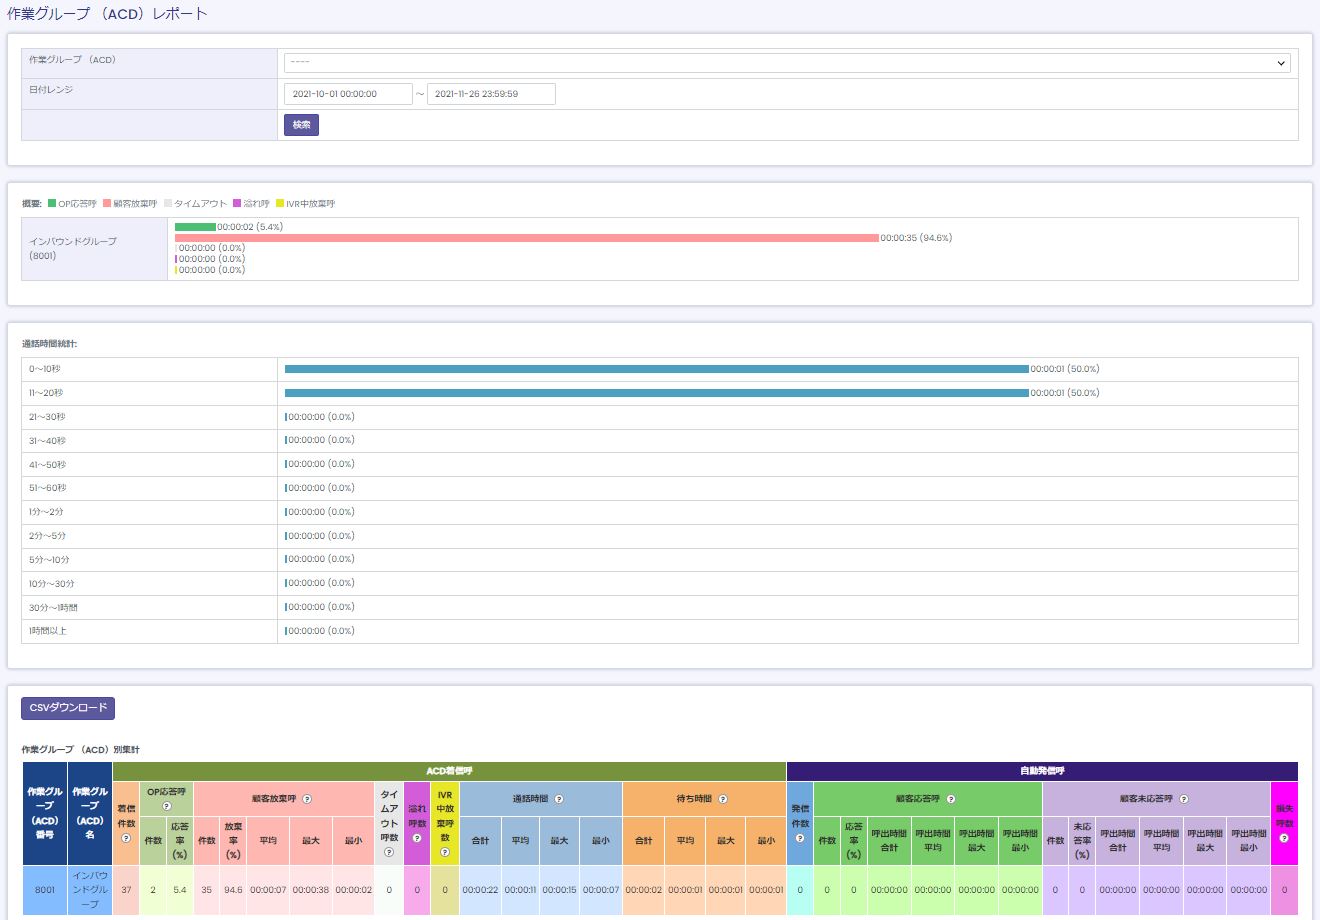Click the pink 94.6% abandoned call bar
Image resolution: width=1320 pixels, height=920 pixels.
tap(526, 238)
